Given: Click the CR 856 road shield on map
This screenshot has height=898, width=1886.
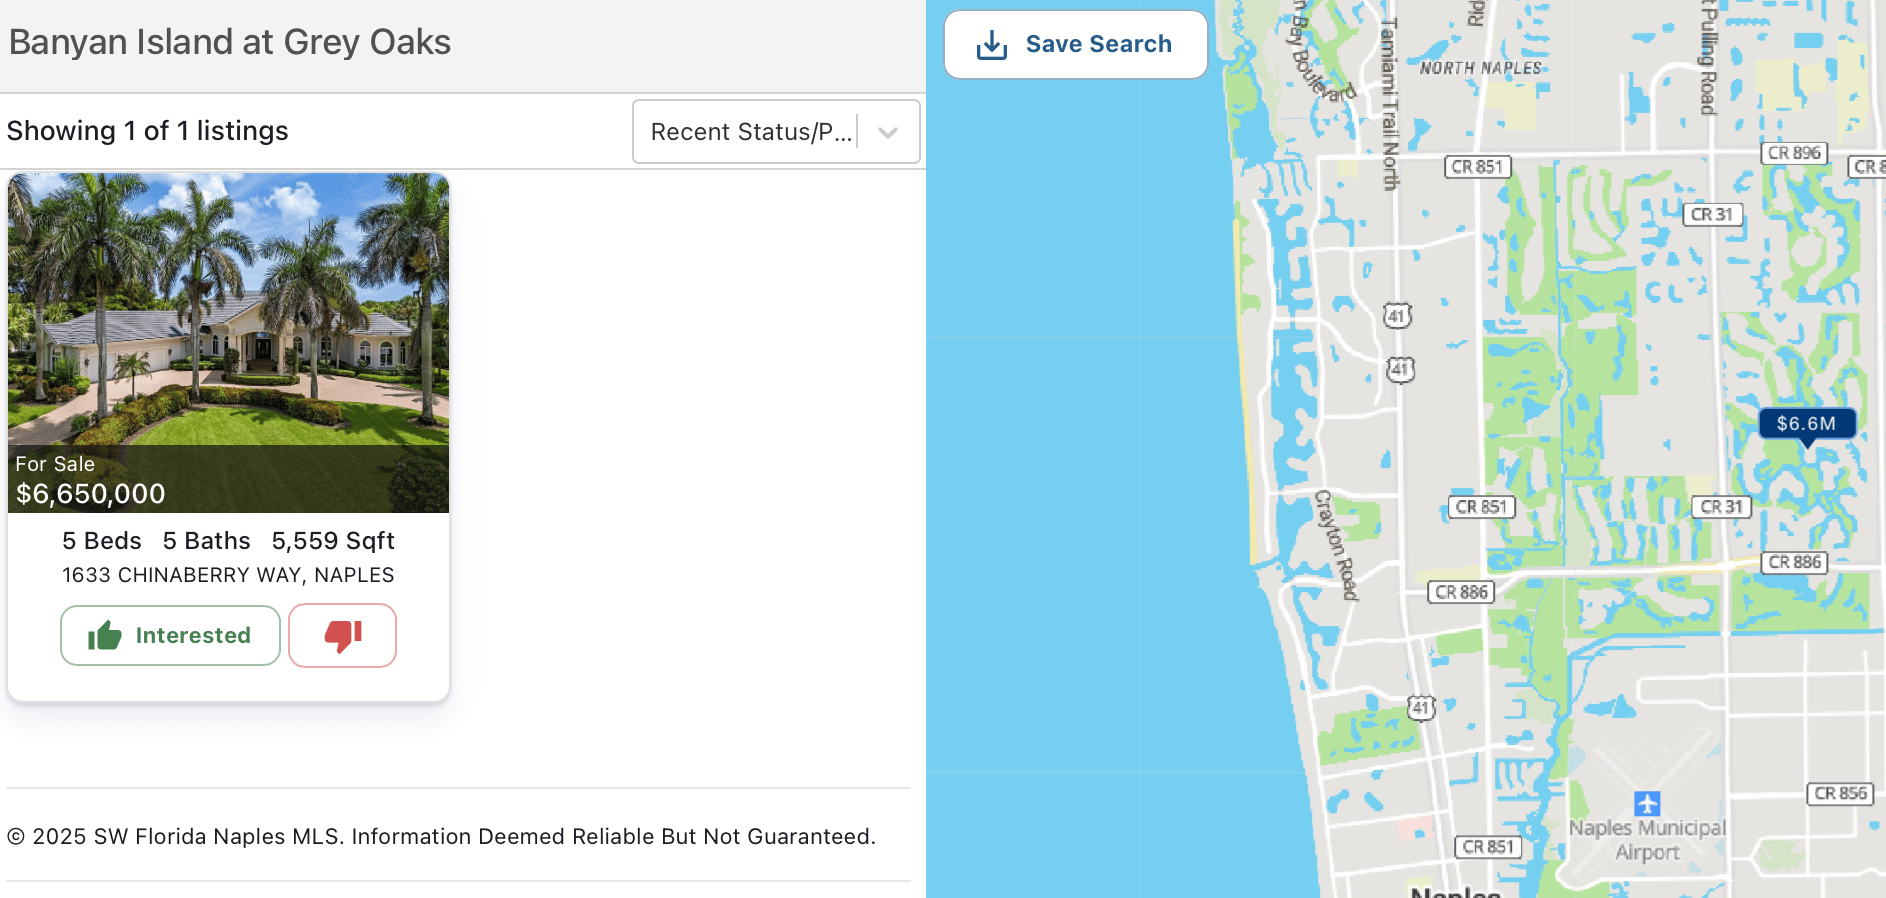Looking at the screenshot, I should [1840, 793].
